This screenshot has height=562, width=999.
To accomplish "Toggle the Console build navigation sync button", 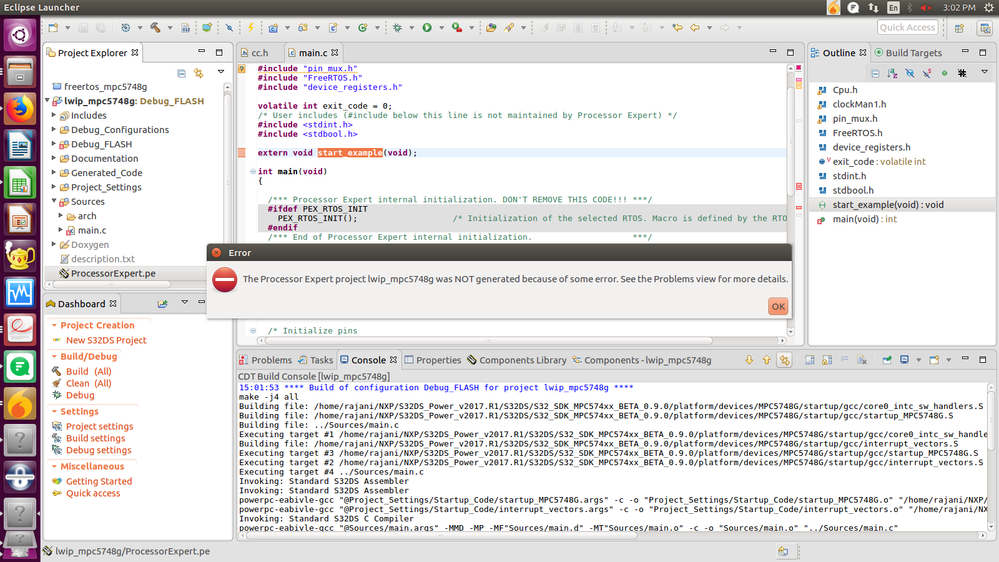I will pos(784,360).
